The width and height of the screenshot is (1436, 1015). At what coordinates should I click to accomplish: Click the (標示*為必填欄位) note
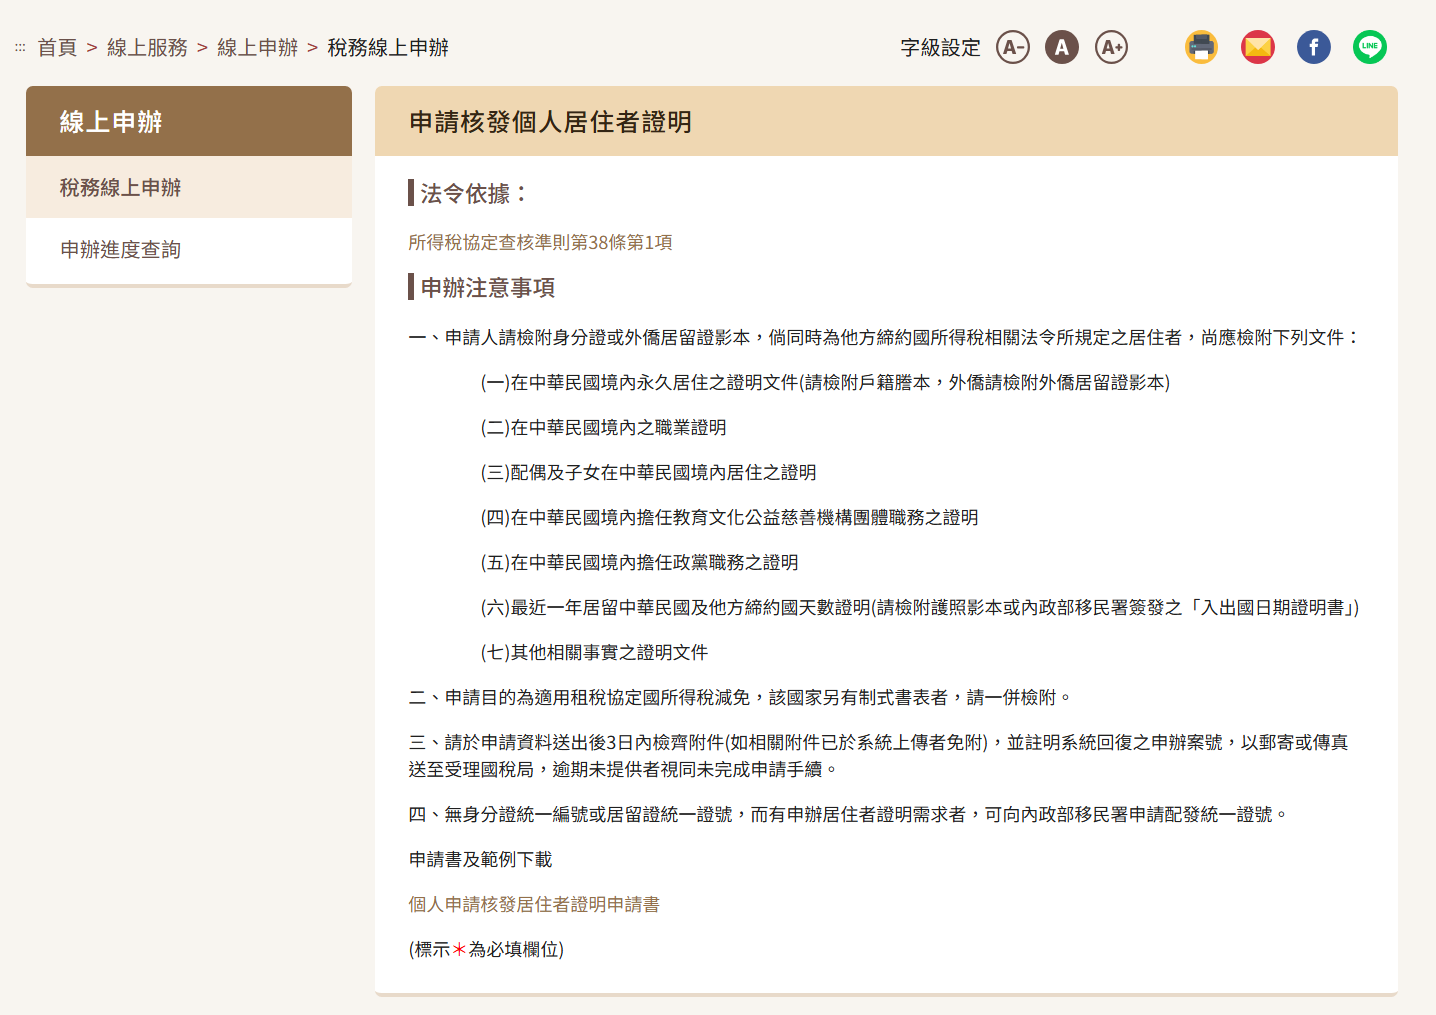(486, 949)
